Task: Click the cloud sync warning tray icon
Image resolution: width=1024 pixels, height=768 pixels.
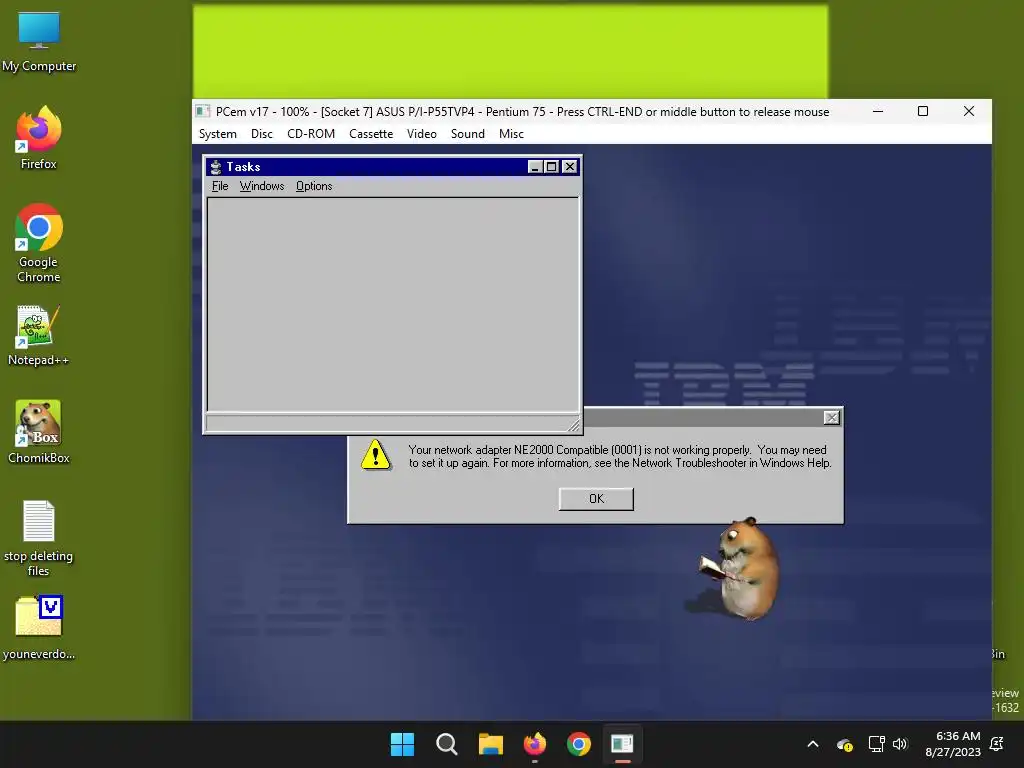Action: [844, 744]
